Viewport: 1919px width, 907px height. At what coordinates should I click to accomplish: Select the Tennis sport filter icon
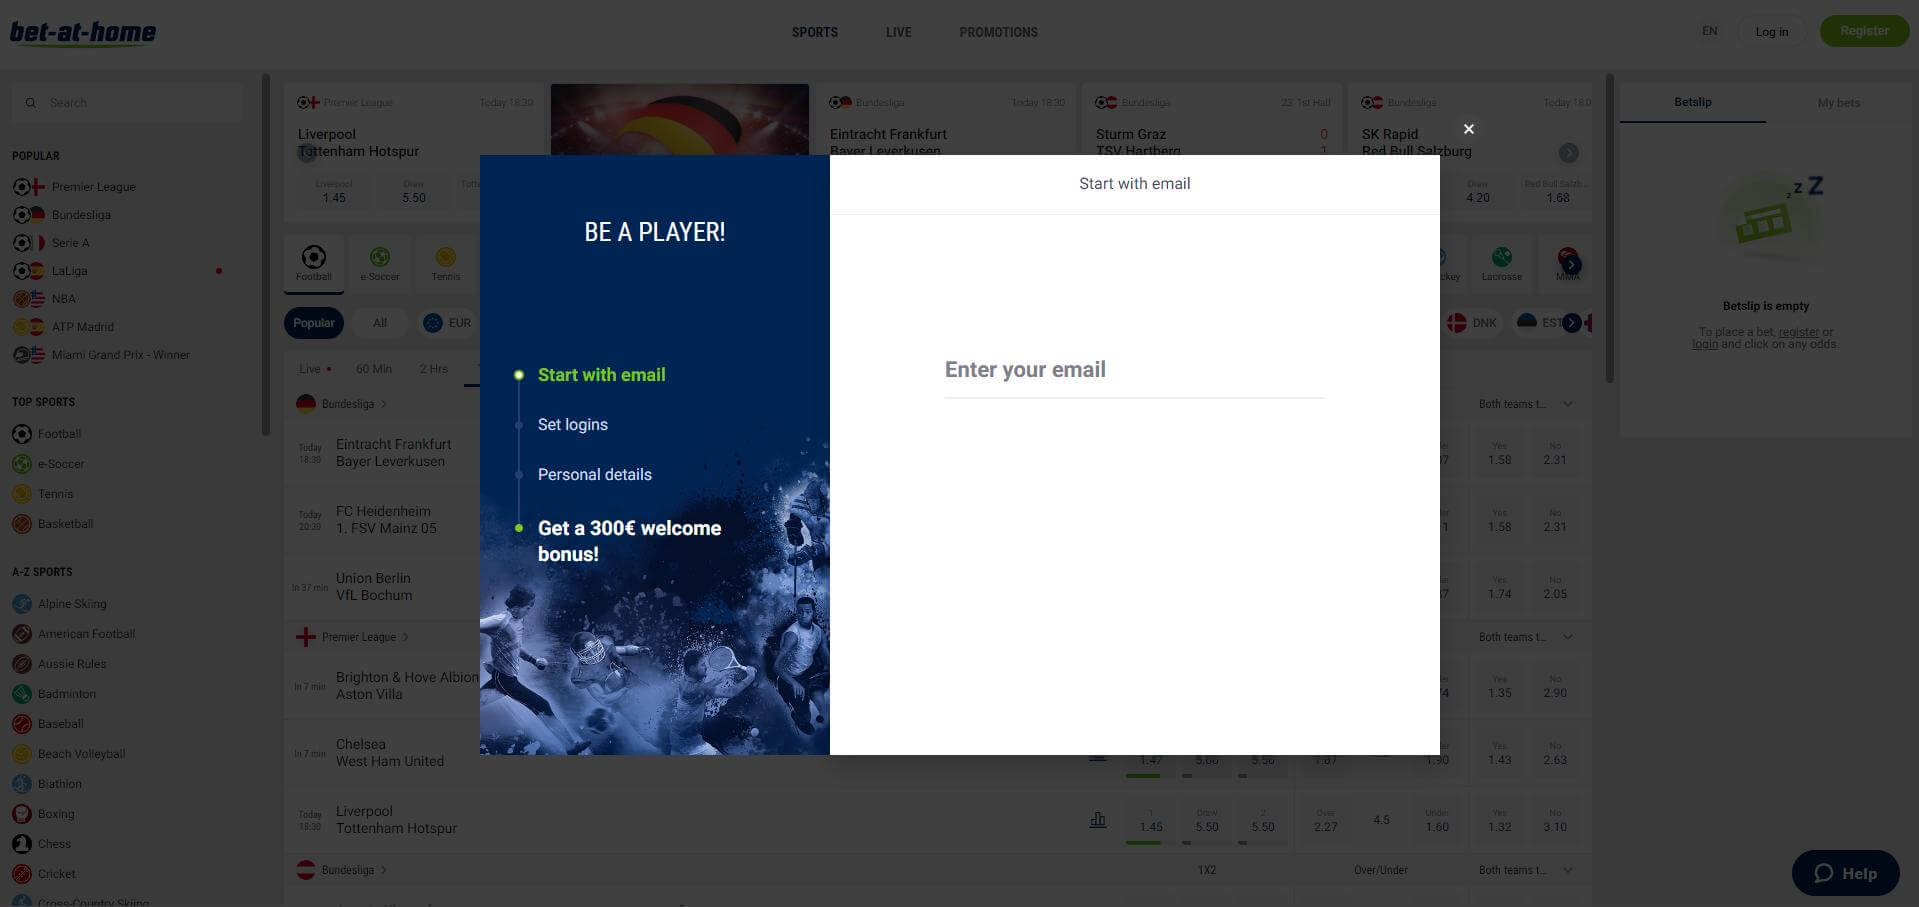tap(445, 256)
